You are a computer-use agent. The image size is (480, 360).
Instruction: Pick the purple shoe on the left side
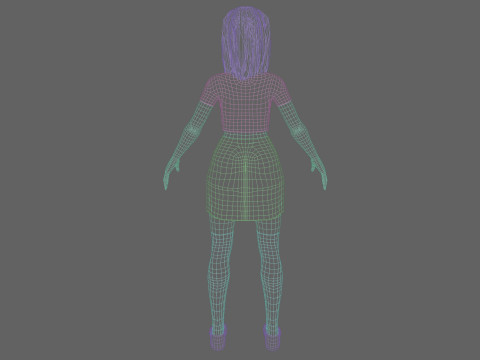pyautogui.click(x=218, y=337)
